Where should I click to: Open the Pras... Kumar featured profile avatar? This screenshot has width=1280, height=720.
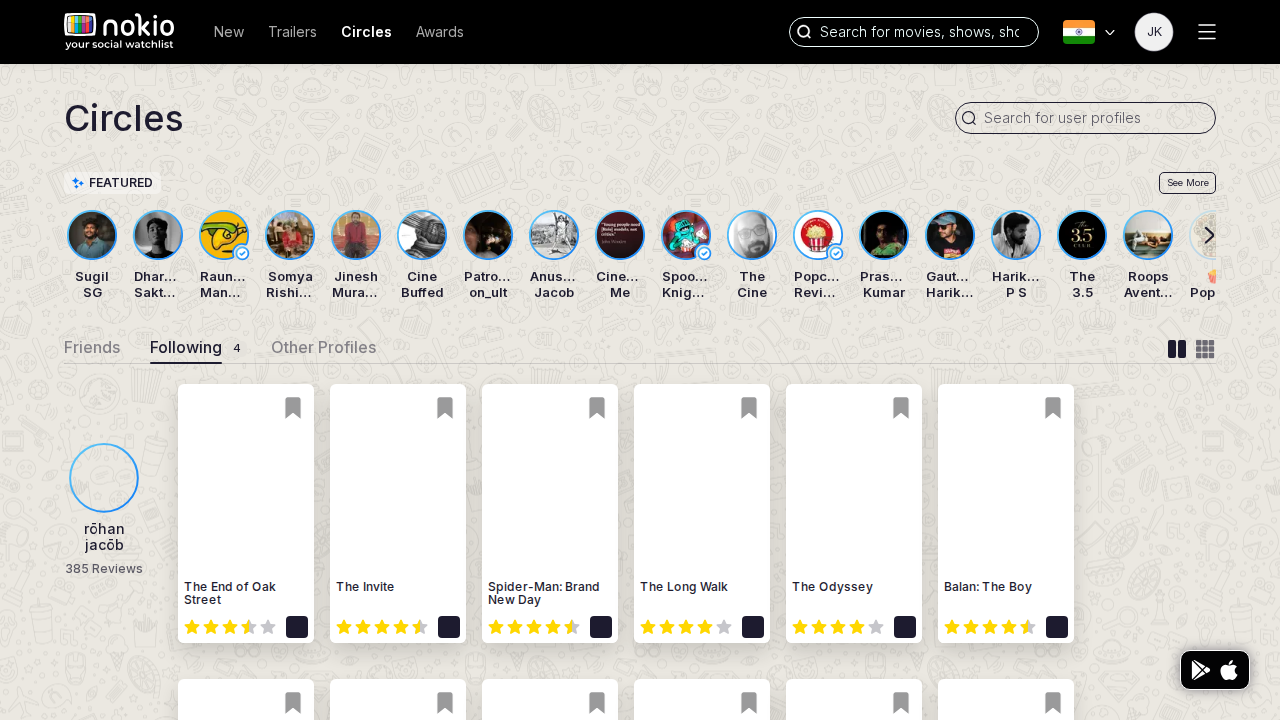(884, 235)
